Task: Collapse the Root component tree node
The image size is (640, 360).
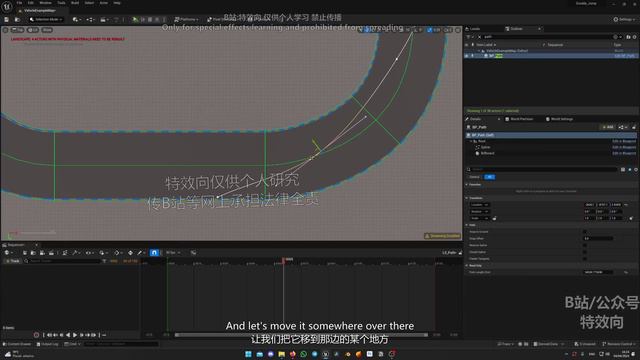Action: coord(471,141)
